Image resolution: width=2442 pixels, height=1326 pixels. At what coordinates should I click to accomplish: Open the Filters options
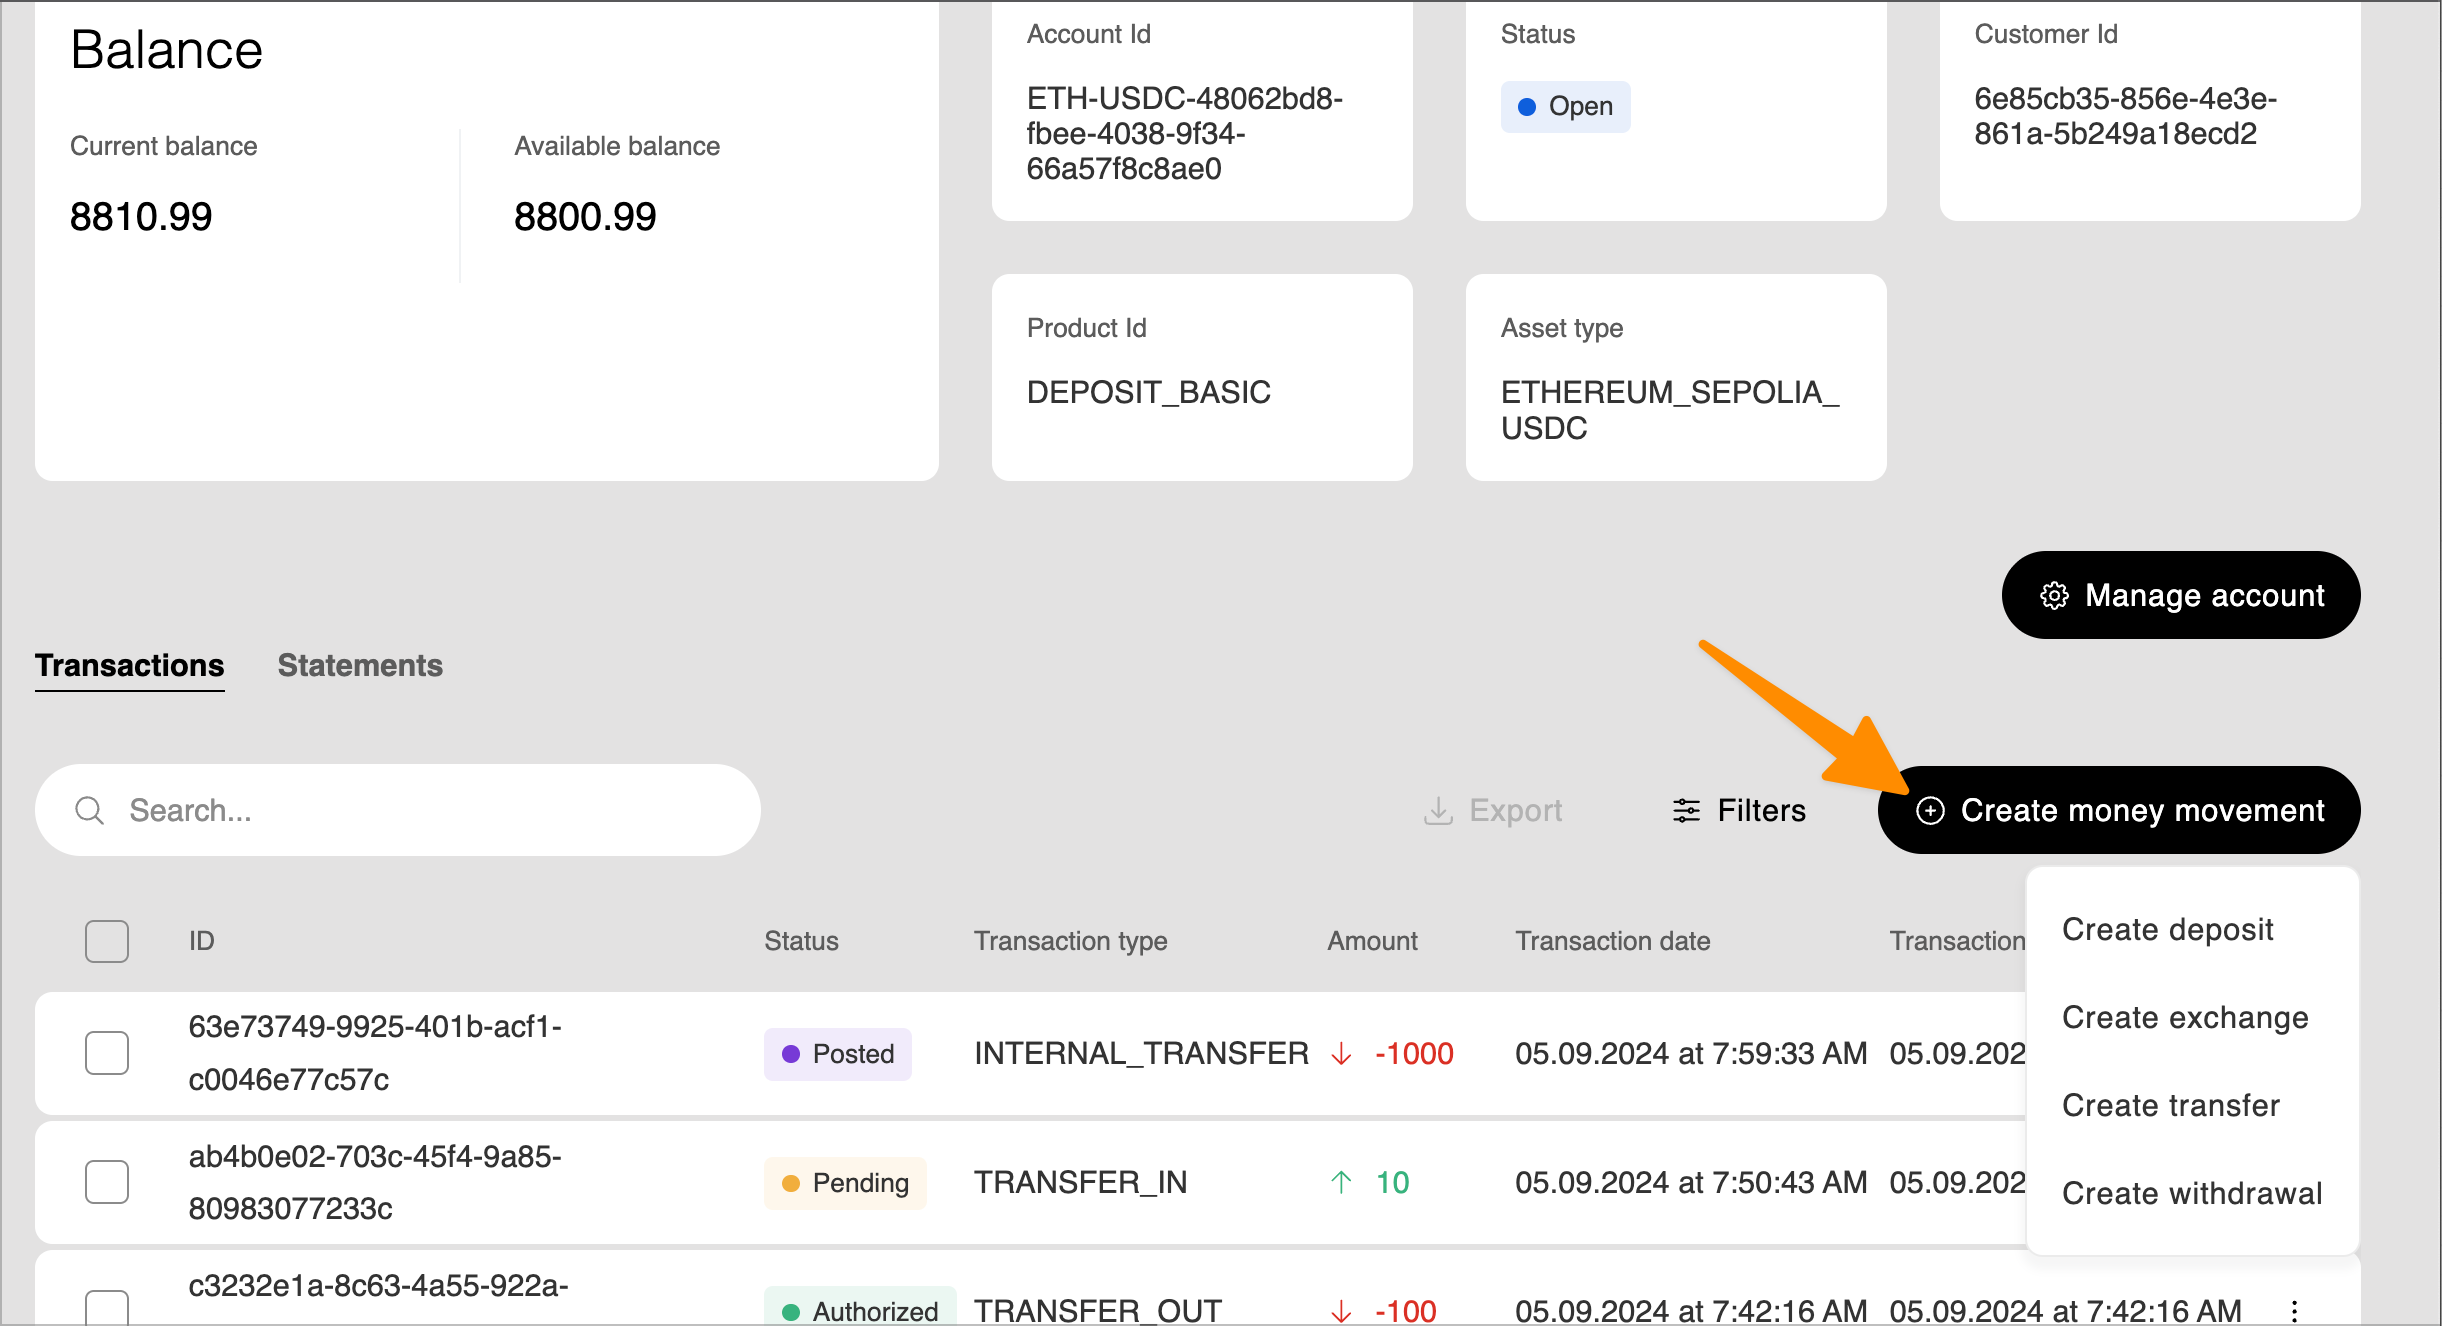1739,811
